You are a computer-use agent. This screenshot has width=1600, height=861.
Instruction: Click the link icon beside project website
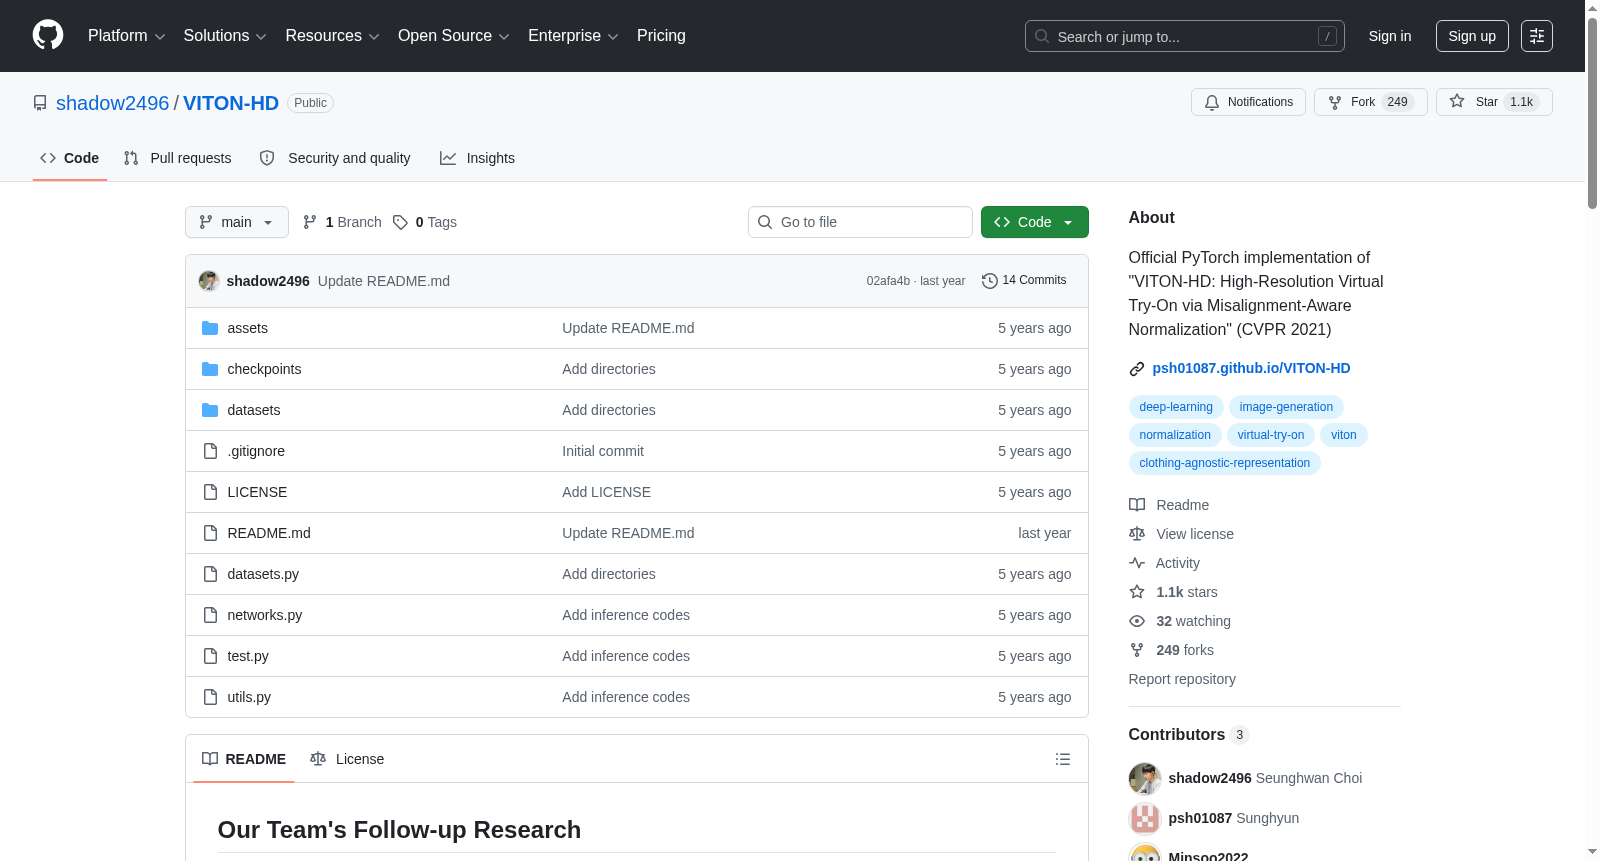point(1137,369)
